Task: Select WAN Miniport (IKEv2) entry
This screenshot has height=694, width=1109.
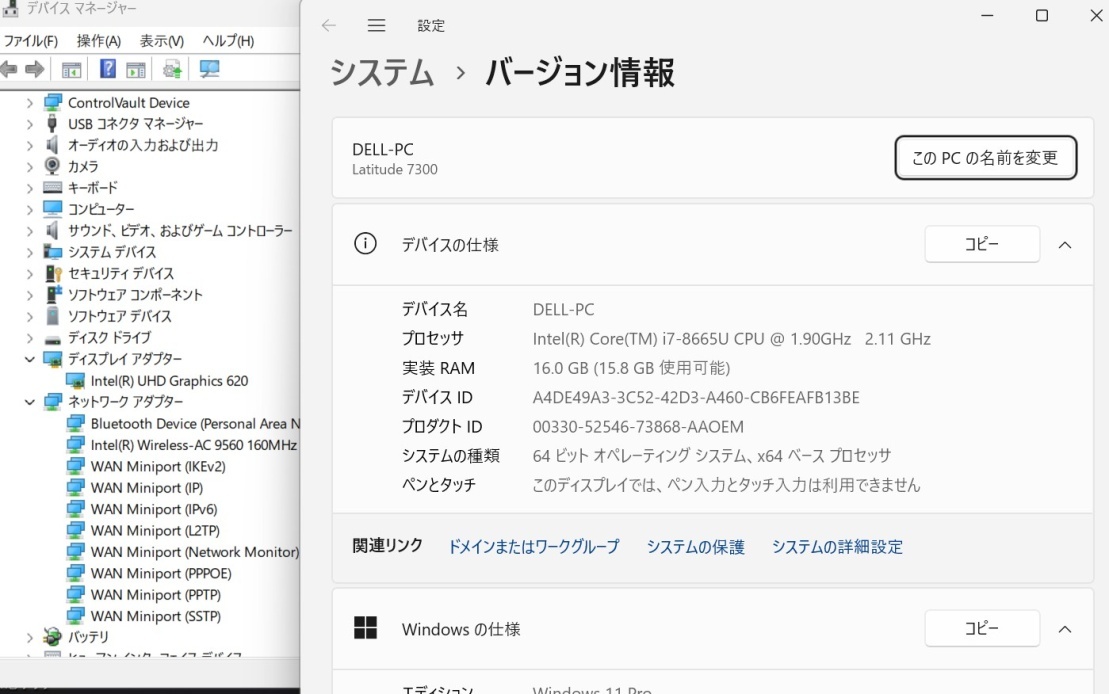Action: (158, 466)
